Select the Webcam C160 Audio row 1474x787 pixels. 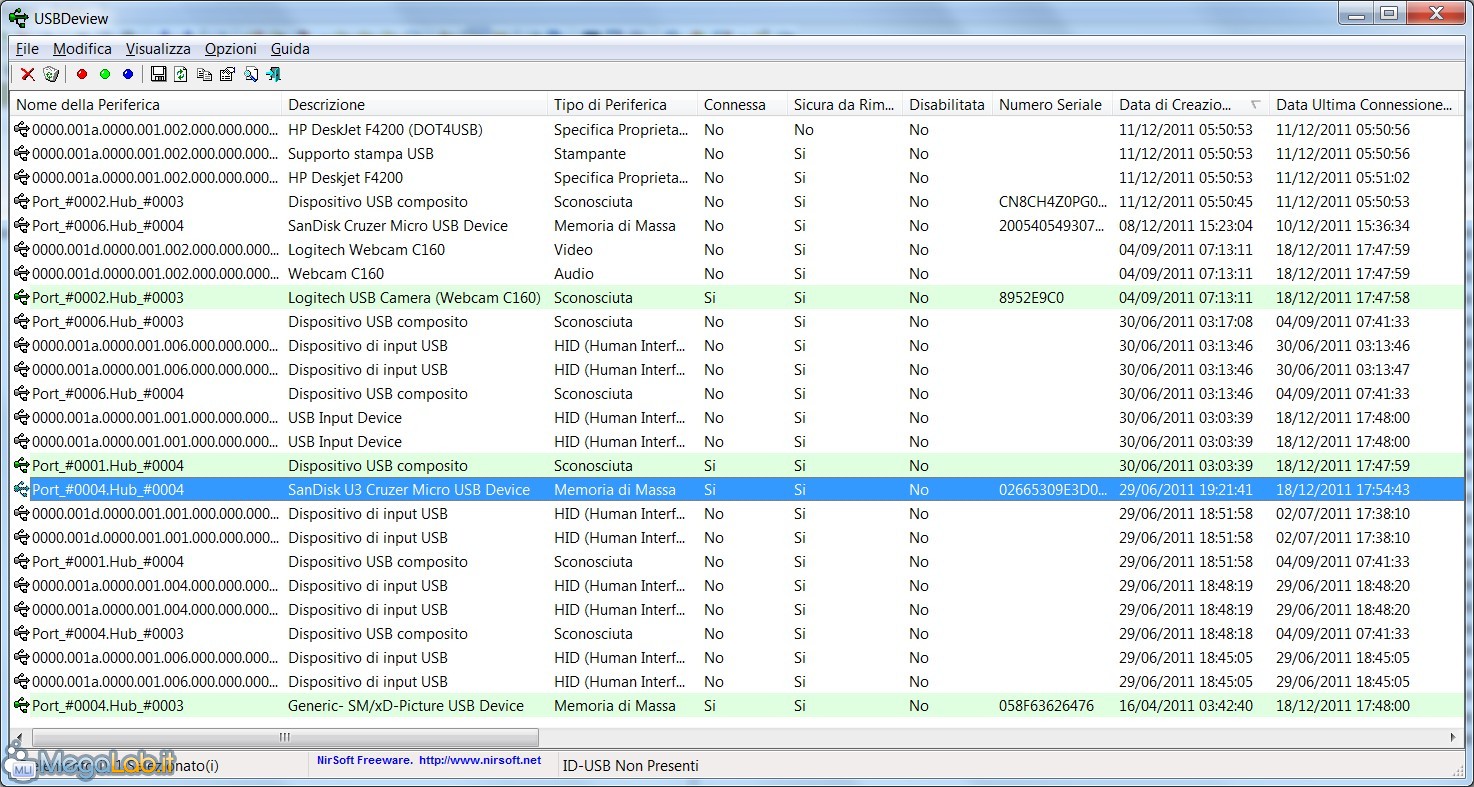(736, 273)
